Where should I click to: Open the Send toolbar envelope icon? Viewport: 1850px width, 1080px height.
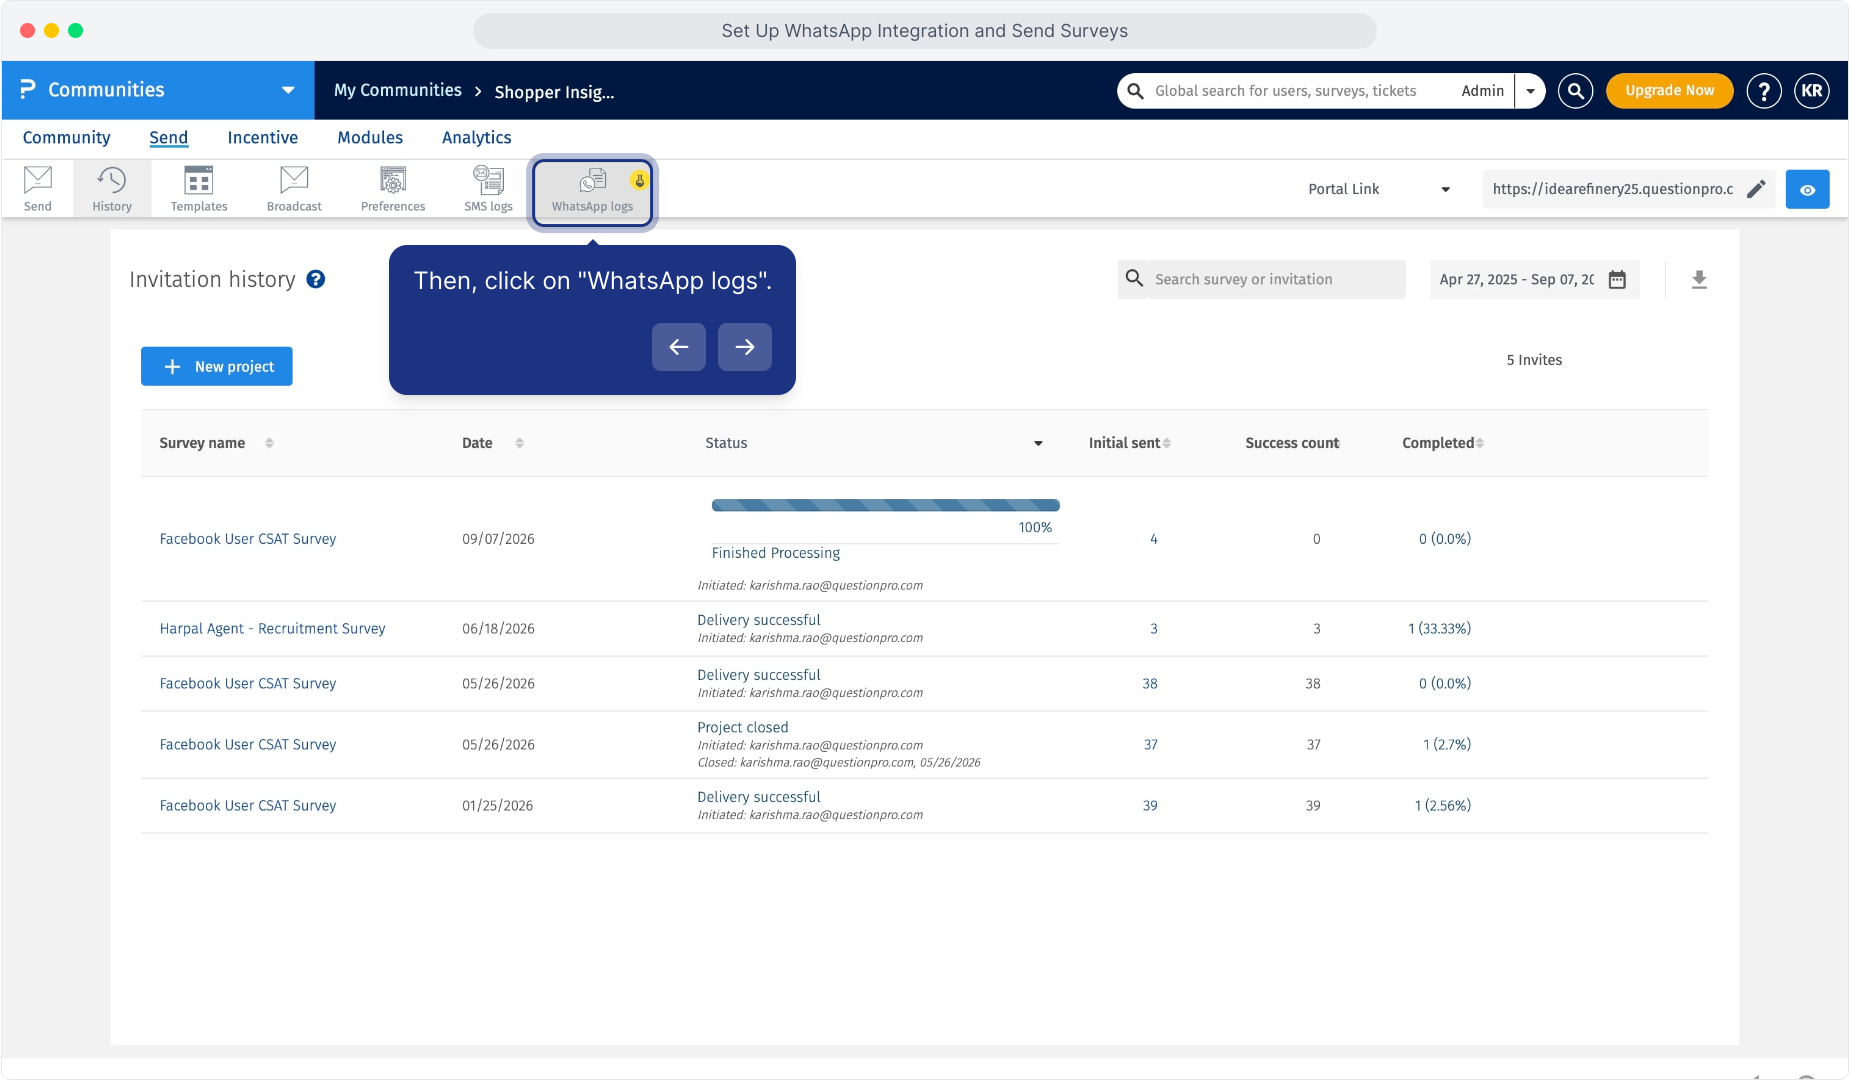(x=38, y=188)
